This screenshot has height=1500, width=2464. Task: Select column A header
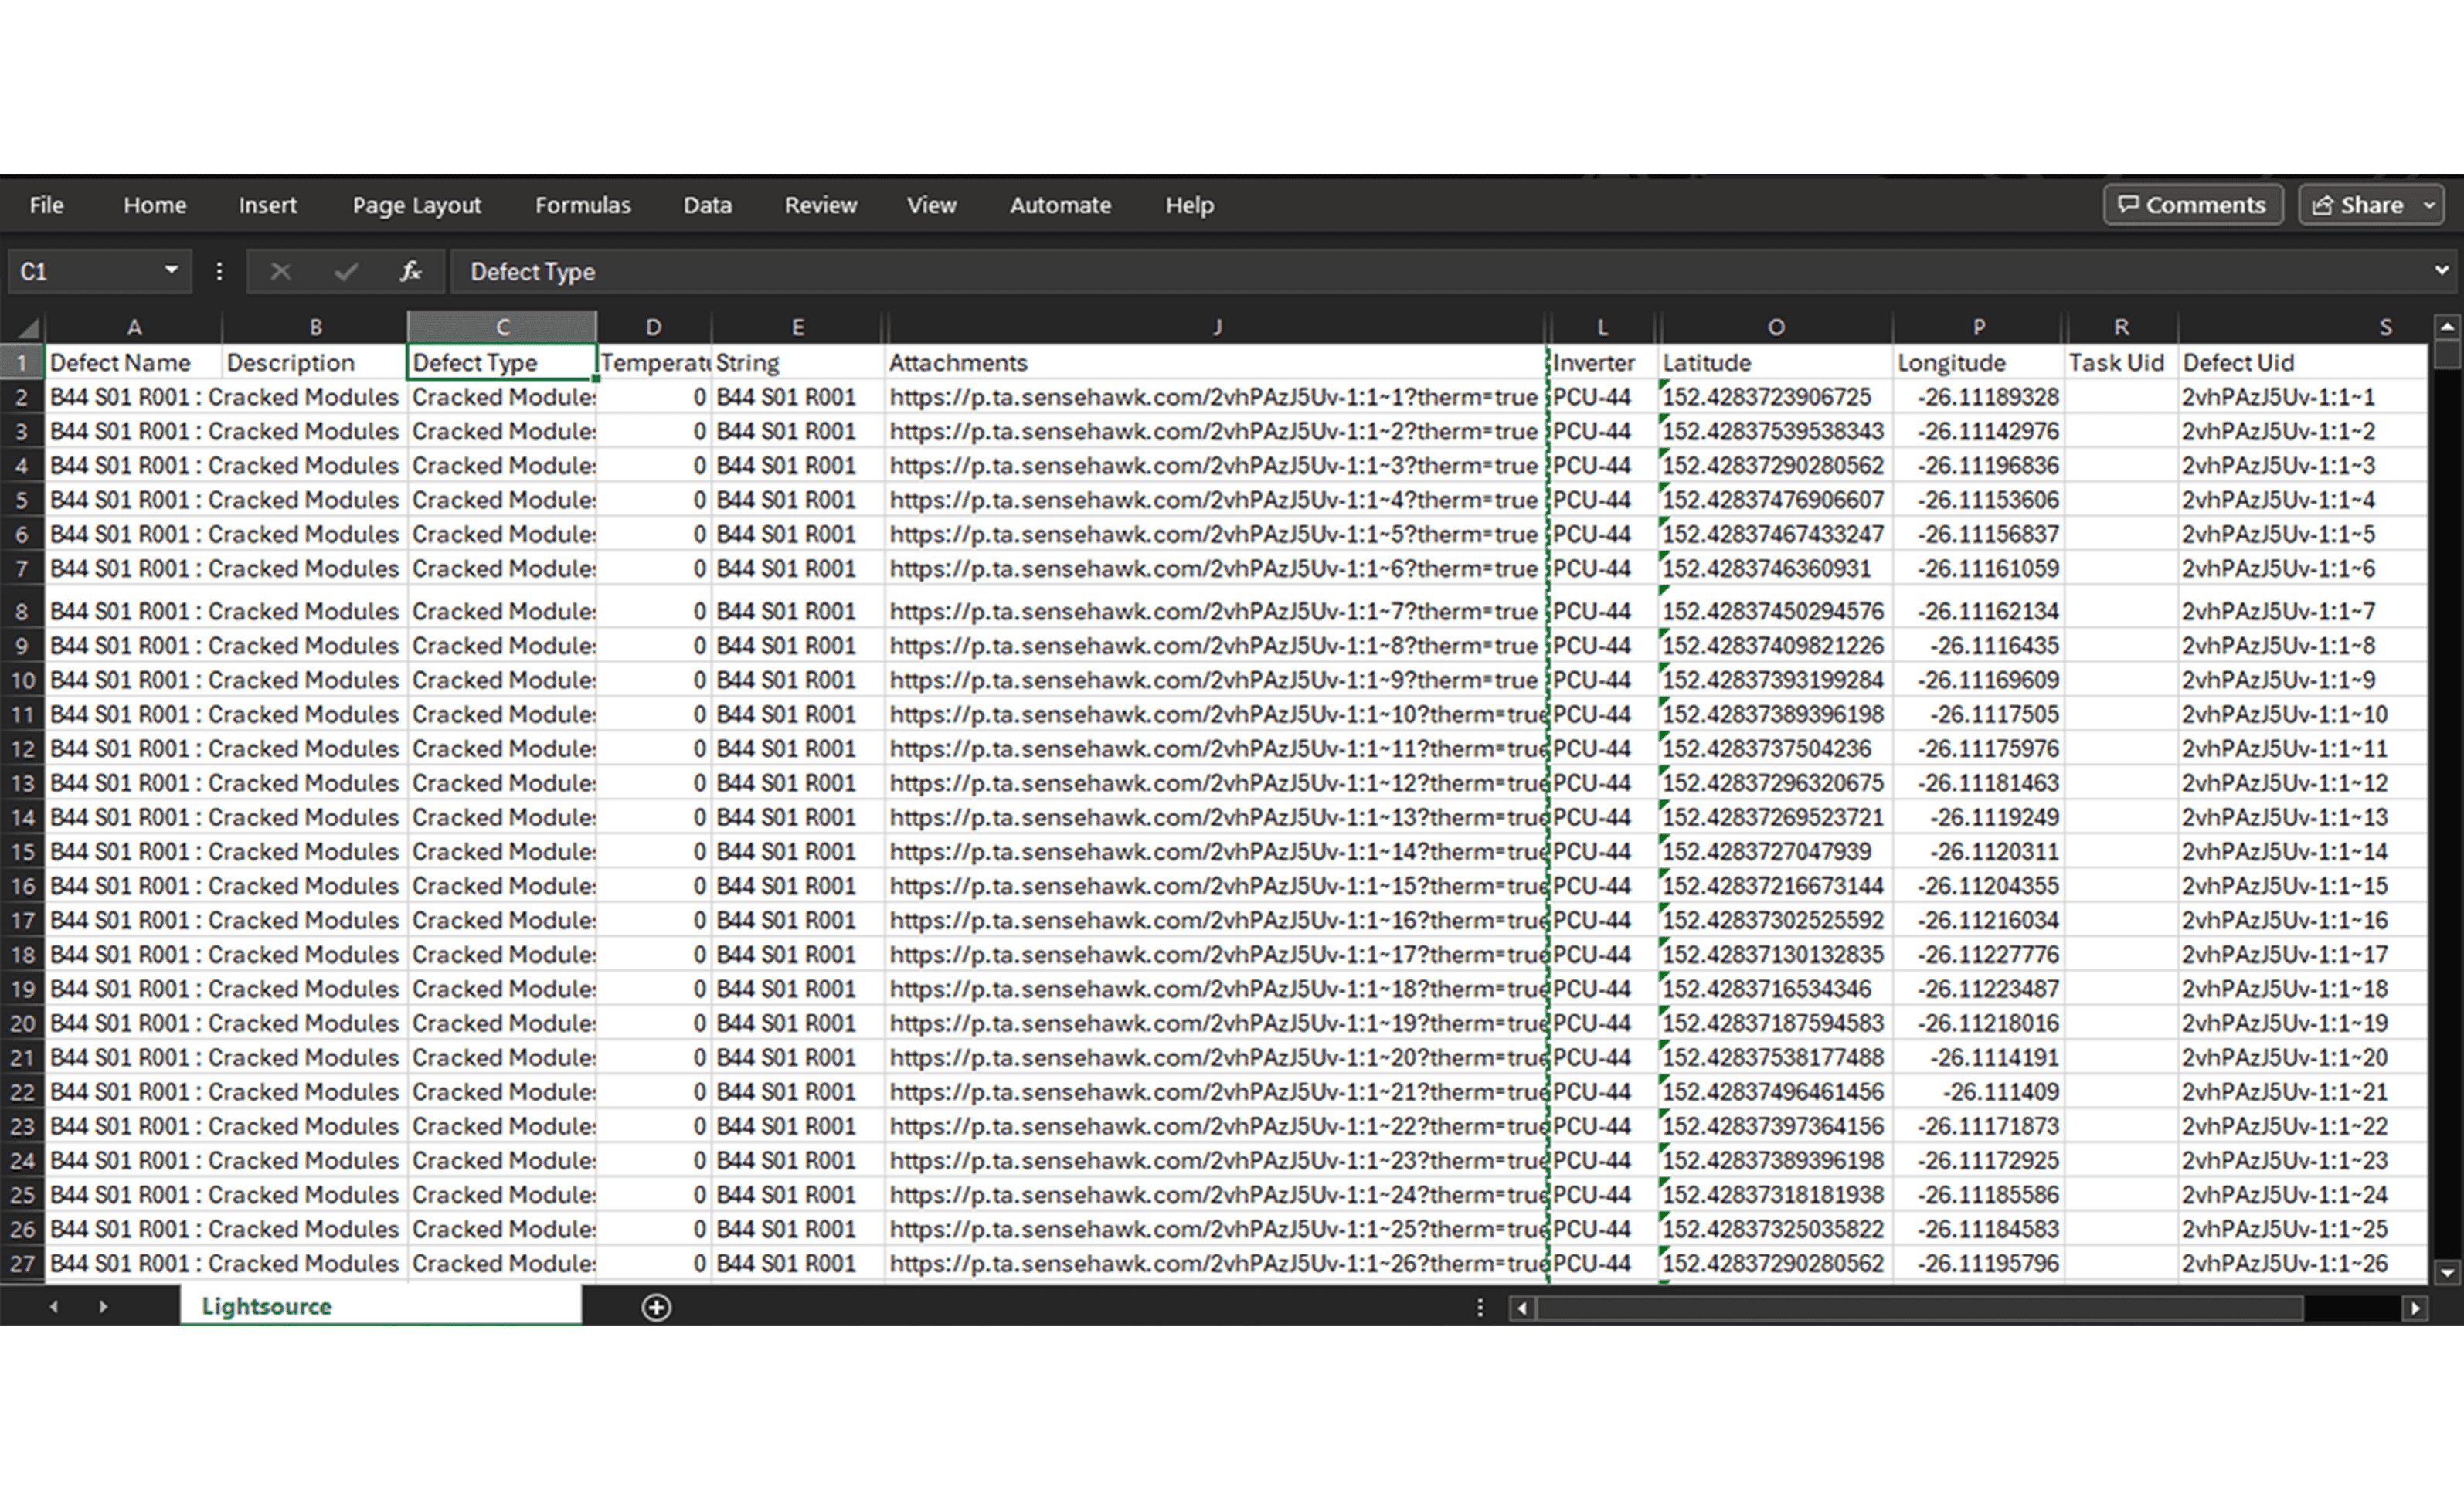134,327
